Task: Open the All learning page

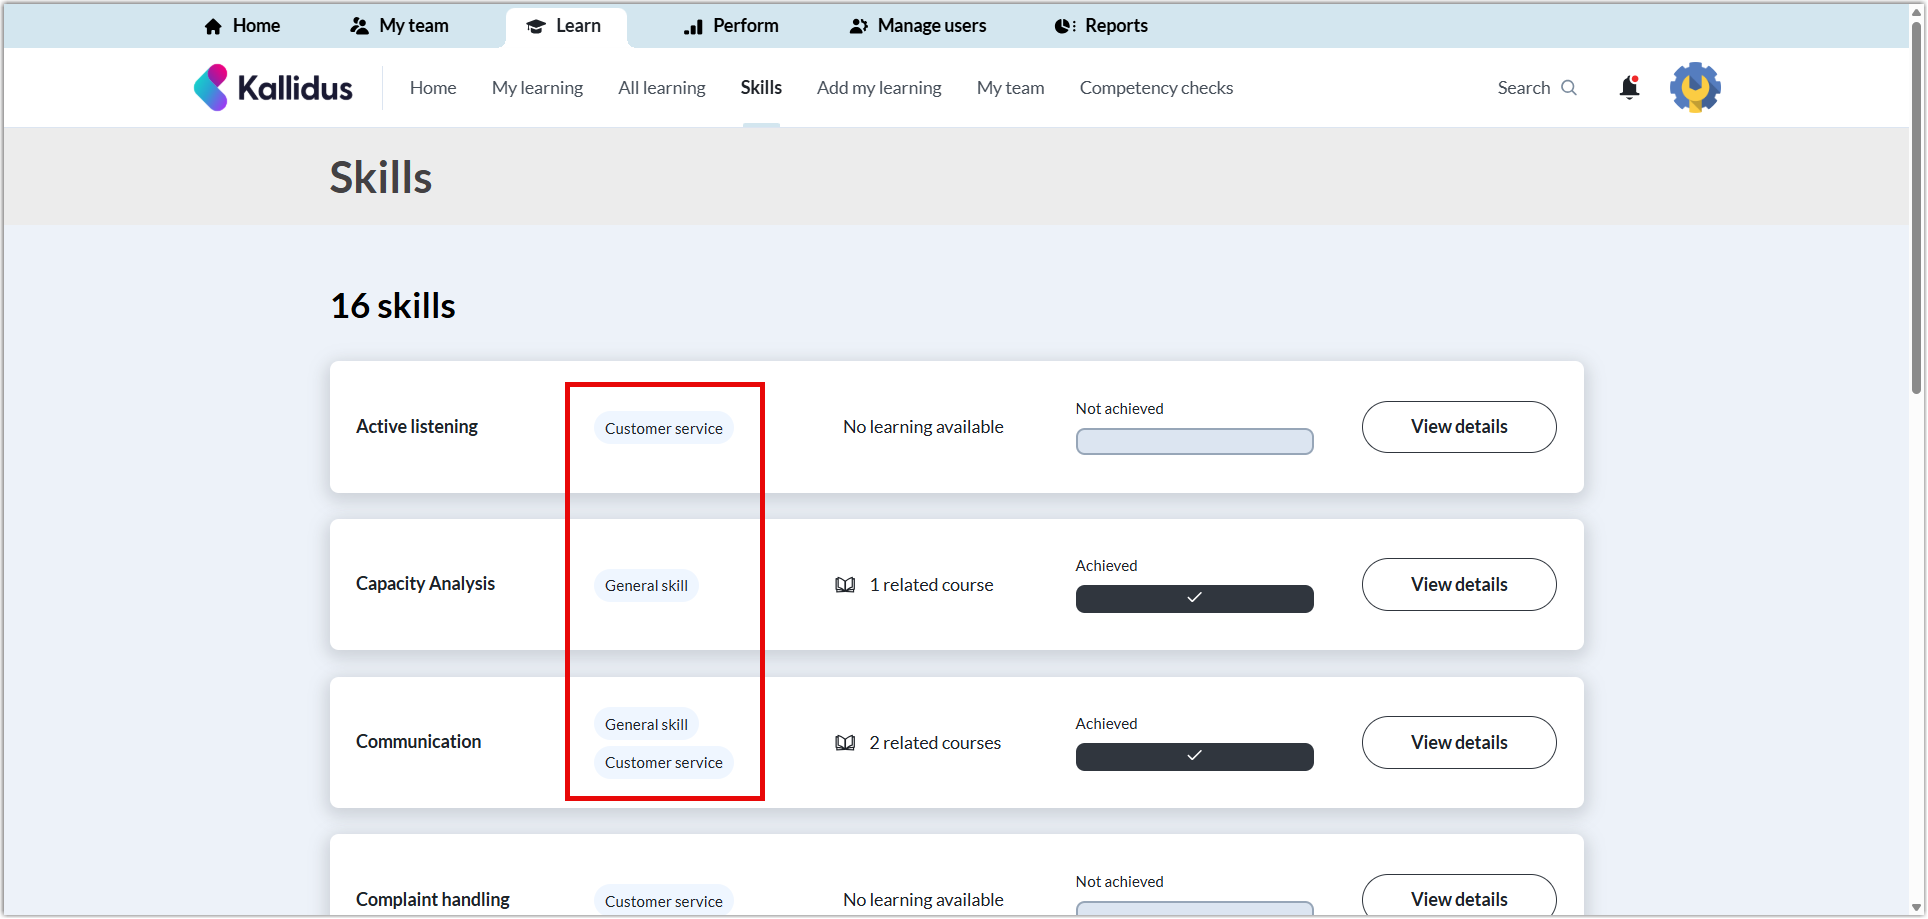Action: point(661,88)
